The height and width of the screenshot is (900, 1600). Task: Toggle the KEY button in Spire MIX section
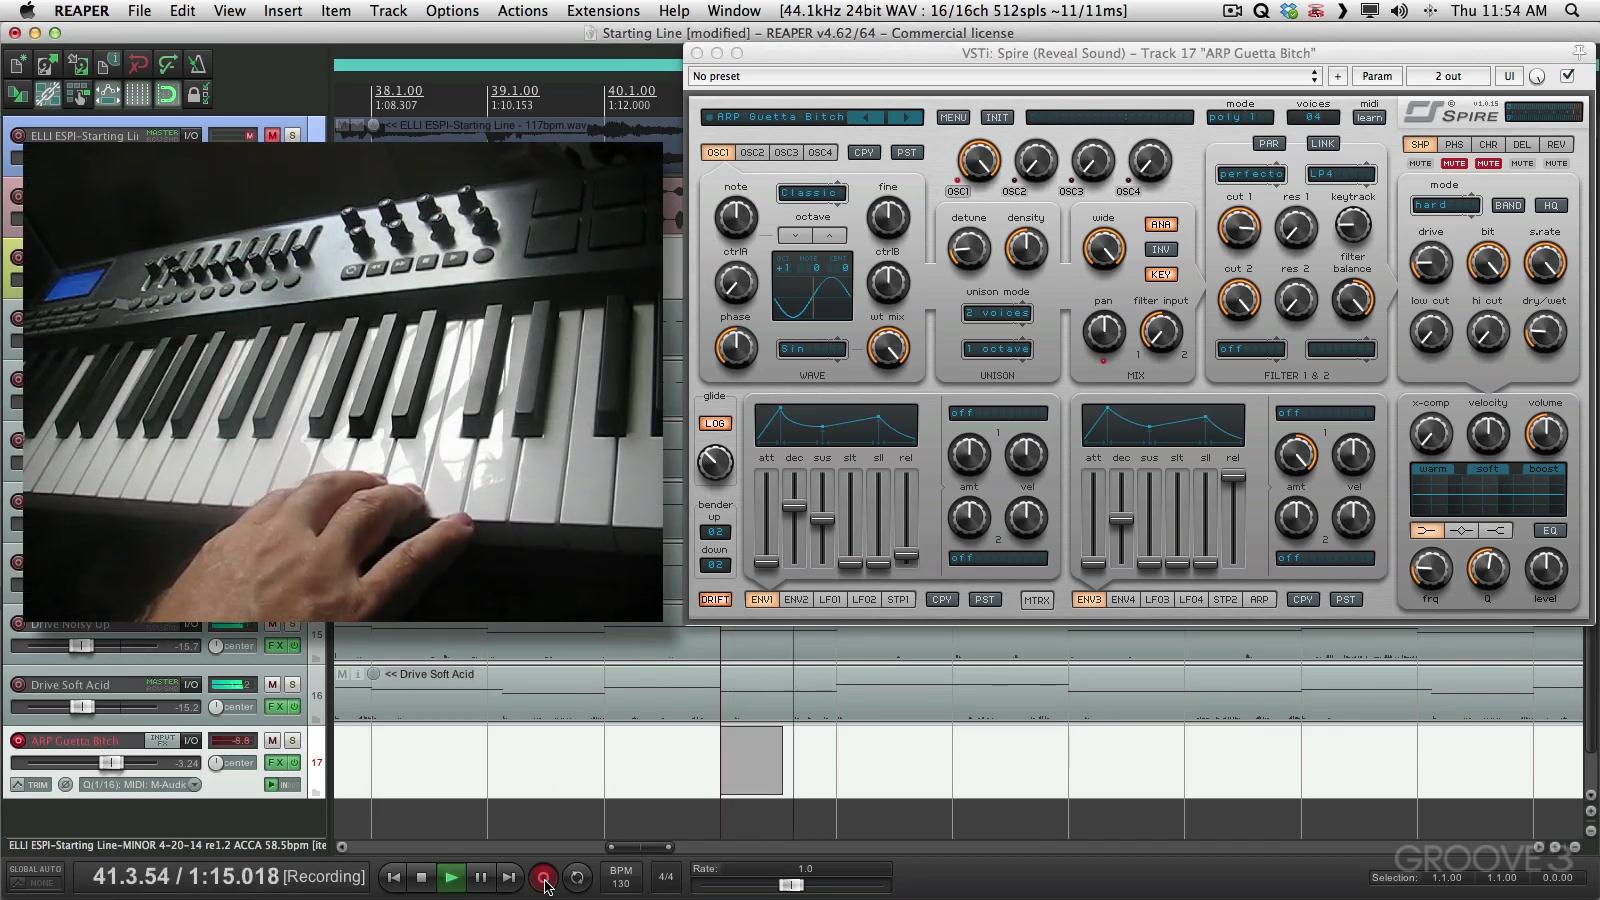(x=1160, y=275)
